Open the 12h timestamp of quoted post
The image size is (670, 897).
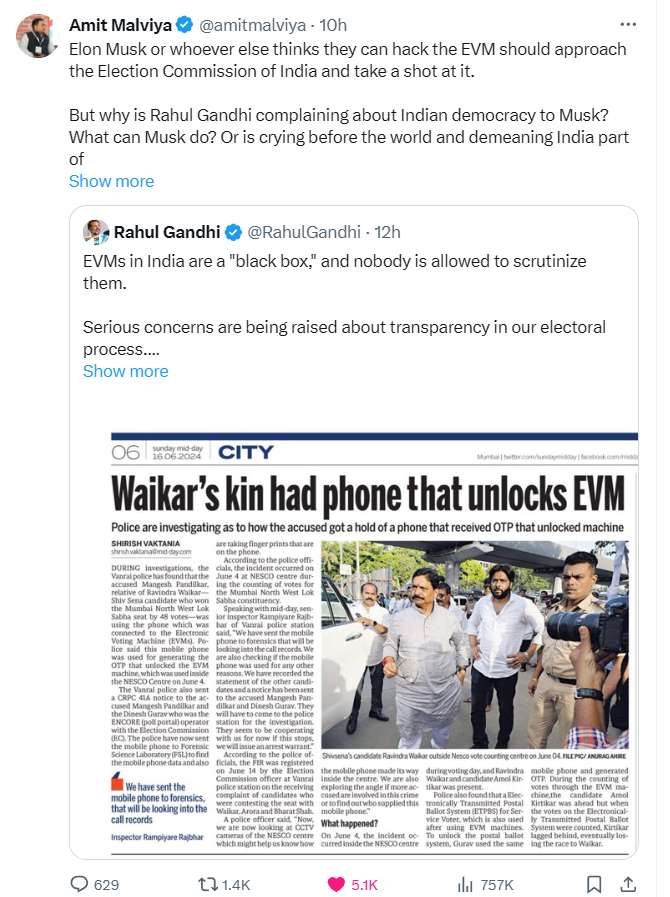click(x=387, y=232)
